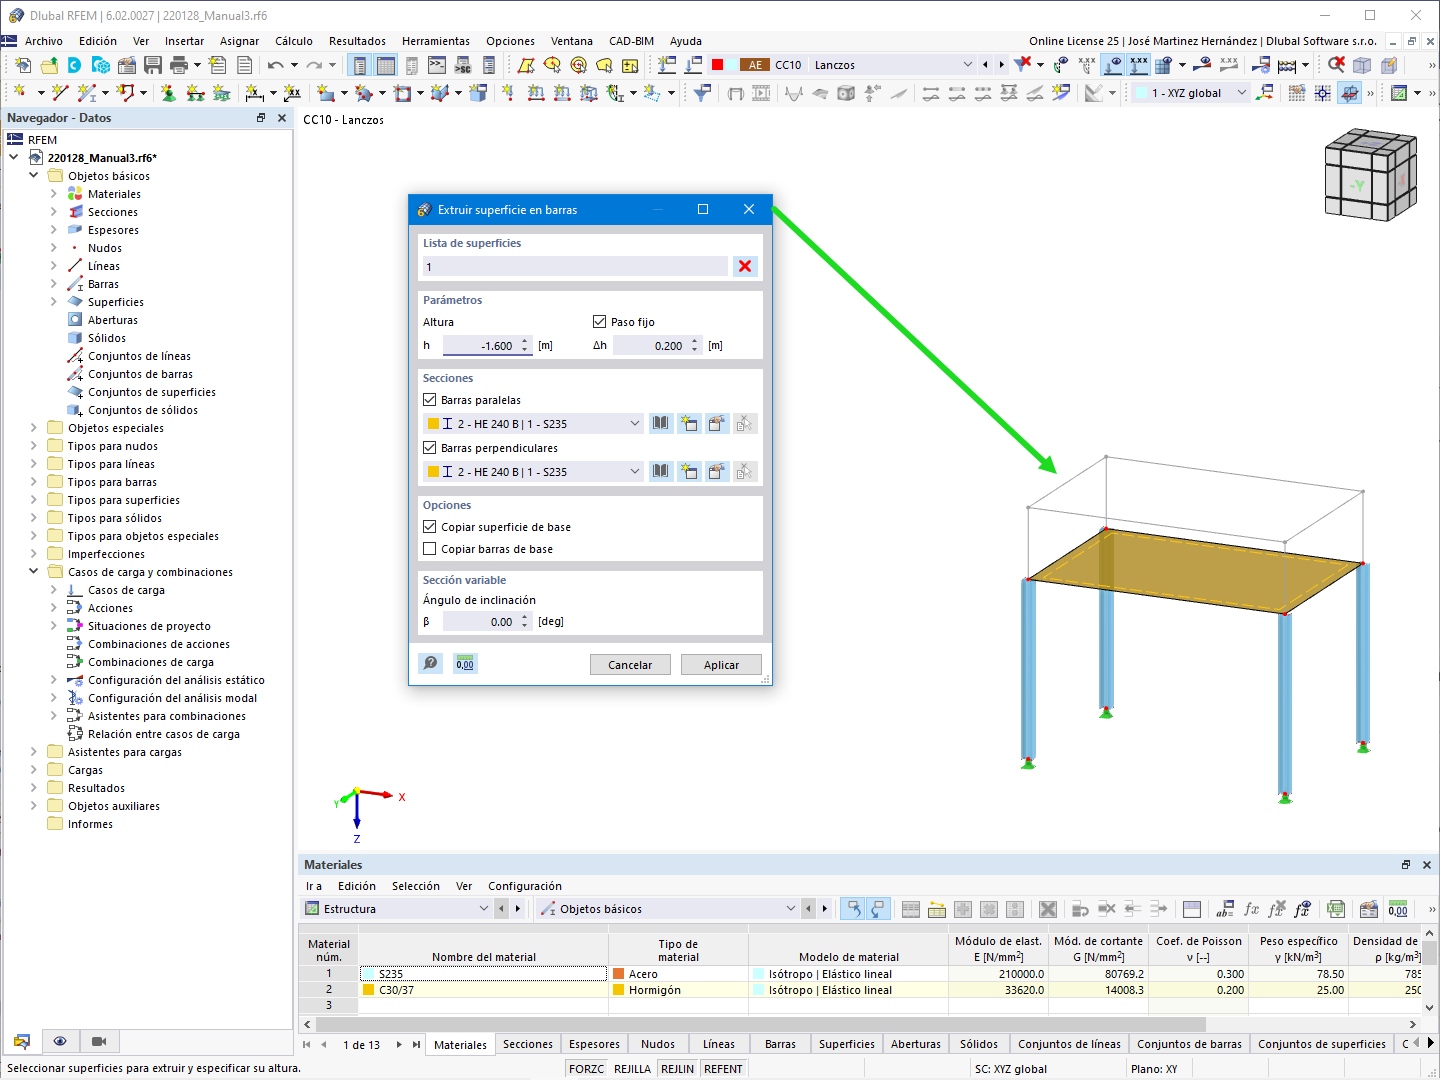
Task: Click the filter with red X icon
Action: click(1022, 65)
